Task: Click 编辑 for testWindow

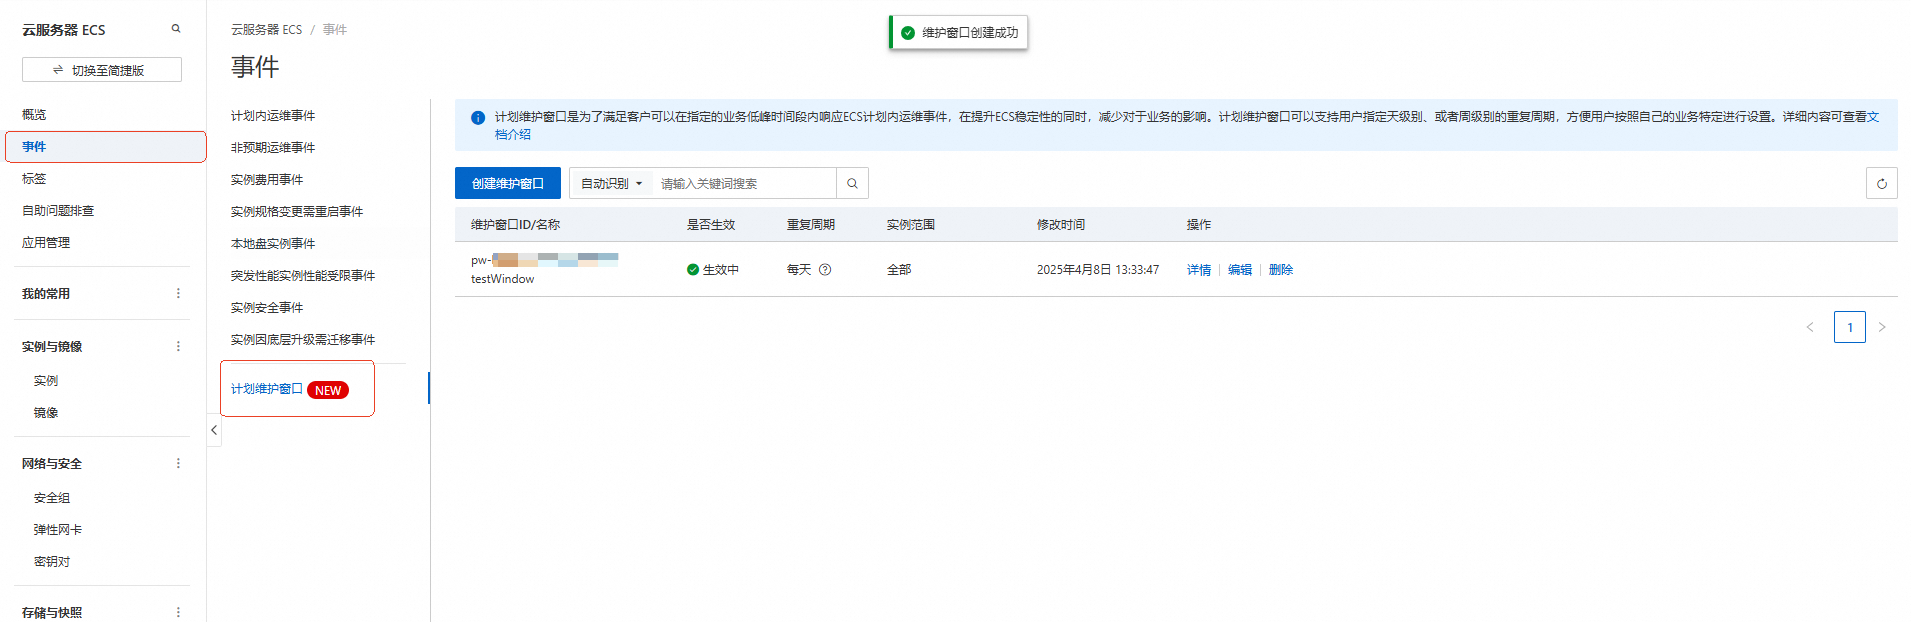Action: pyautogui.click(x=1240, y=270)
